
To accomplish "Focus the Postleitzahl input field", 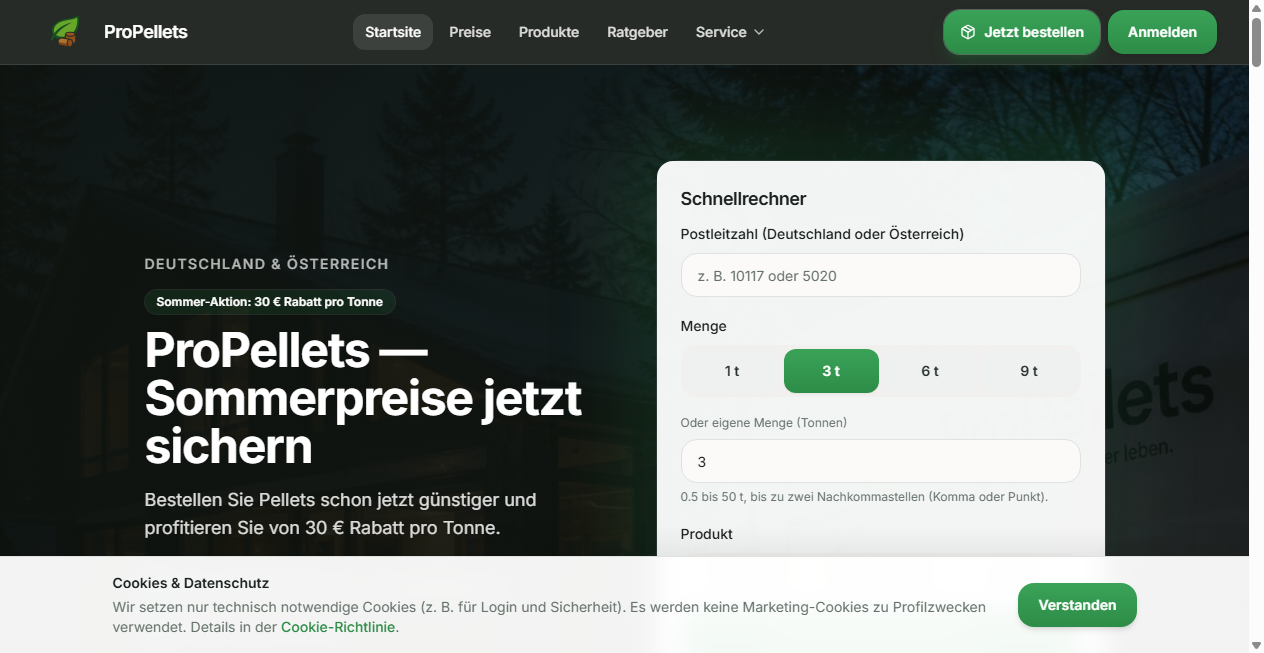I will (880, 275).
